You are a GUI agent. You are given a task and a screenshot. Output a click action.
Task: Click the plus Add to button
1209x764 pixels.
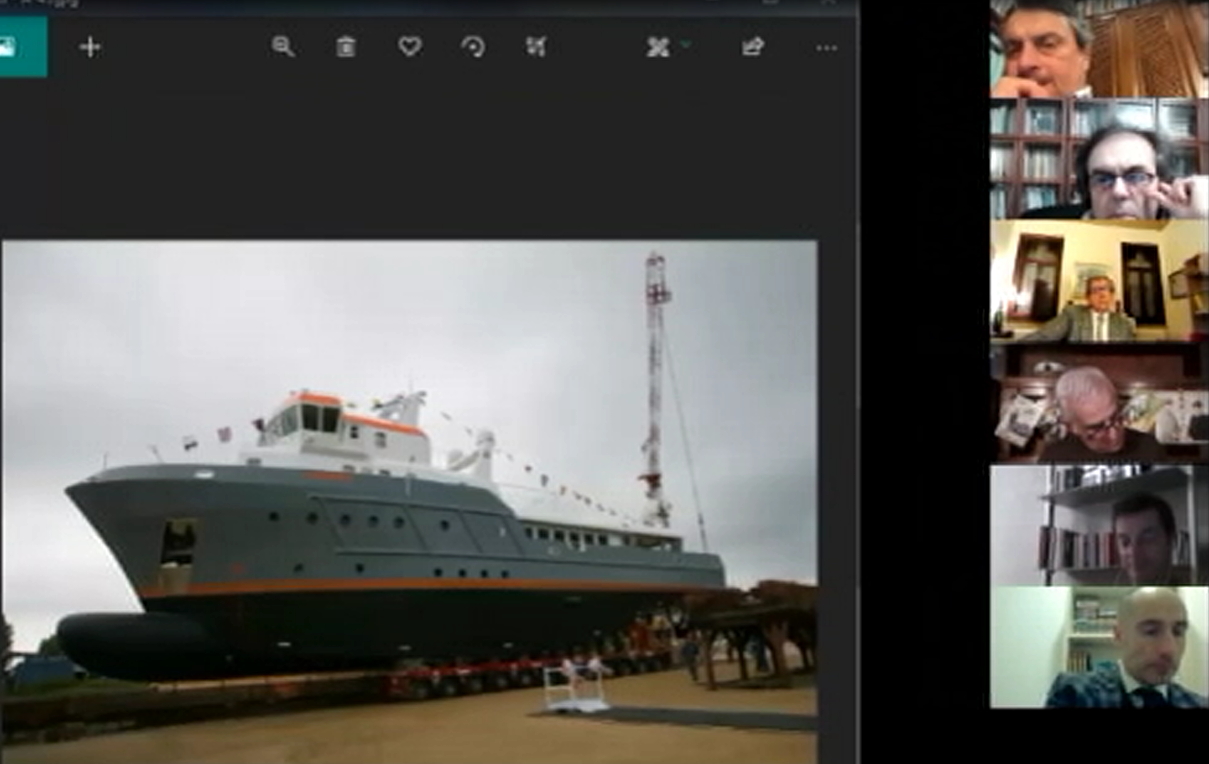(90, 47)
